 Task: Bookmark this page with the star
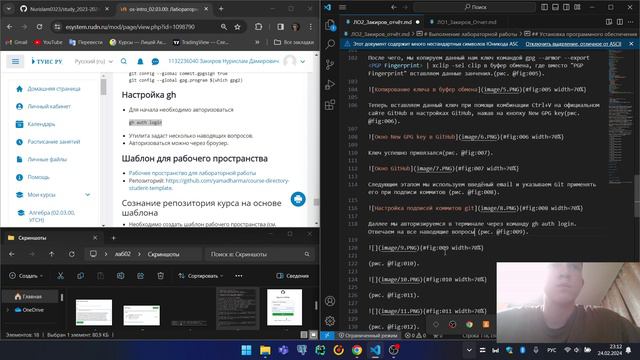click(x=237, y=27)
